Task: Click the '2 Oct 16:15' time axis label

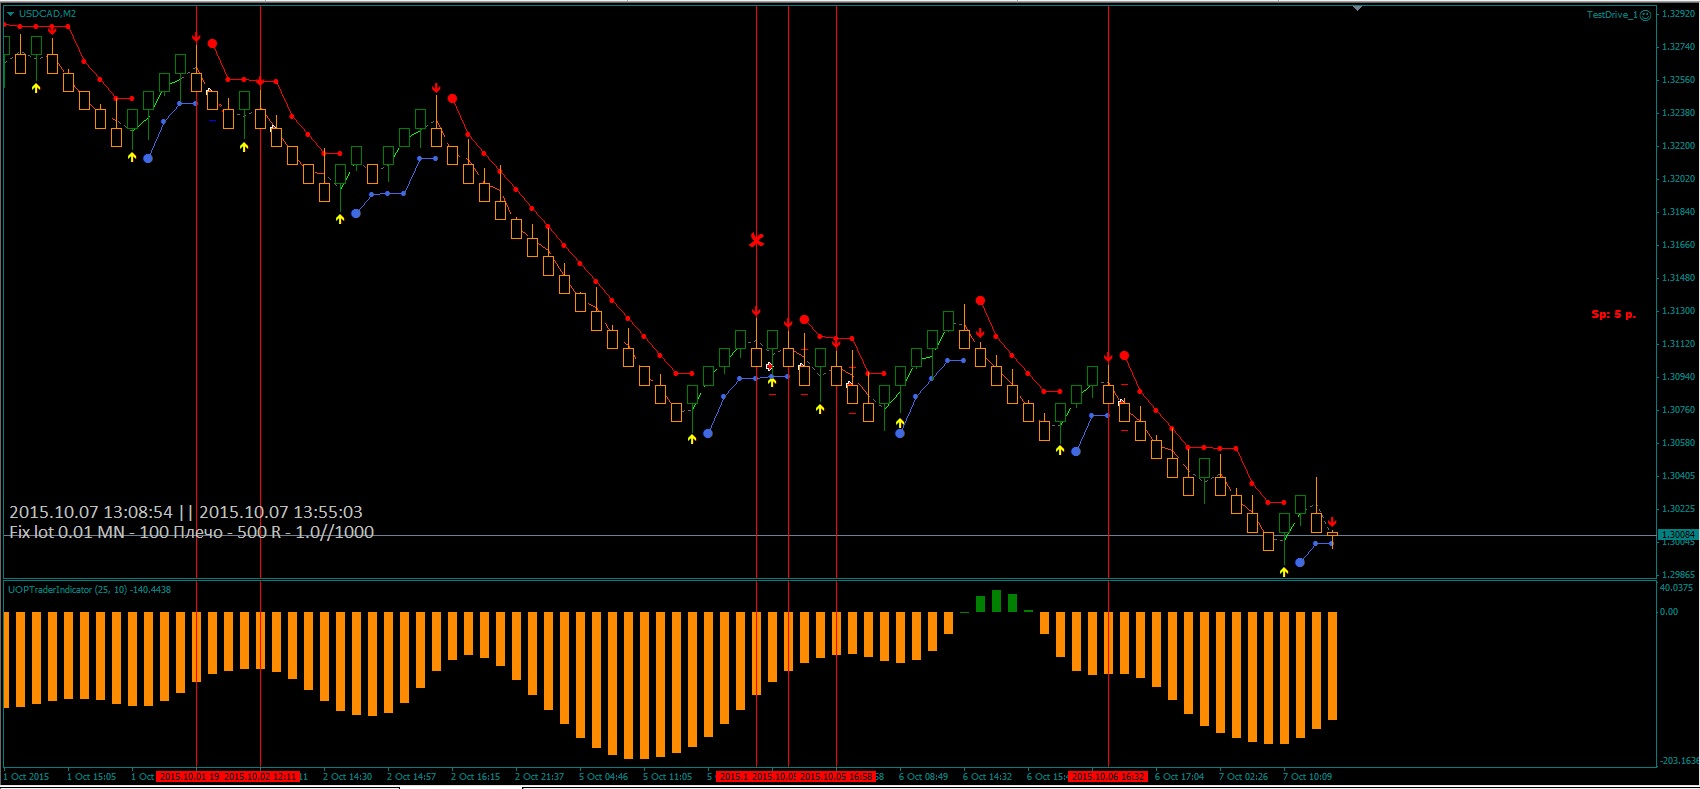Action: pyautogui.click(x=476, y=776)
